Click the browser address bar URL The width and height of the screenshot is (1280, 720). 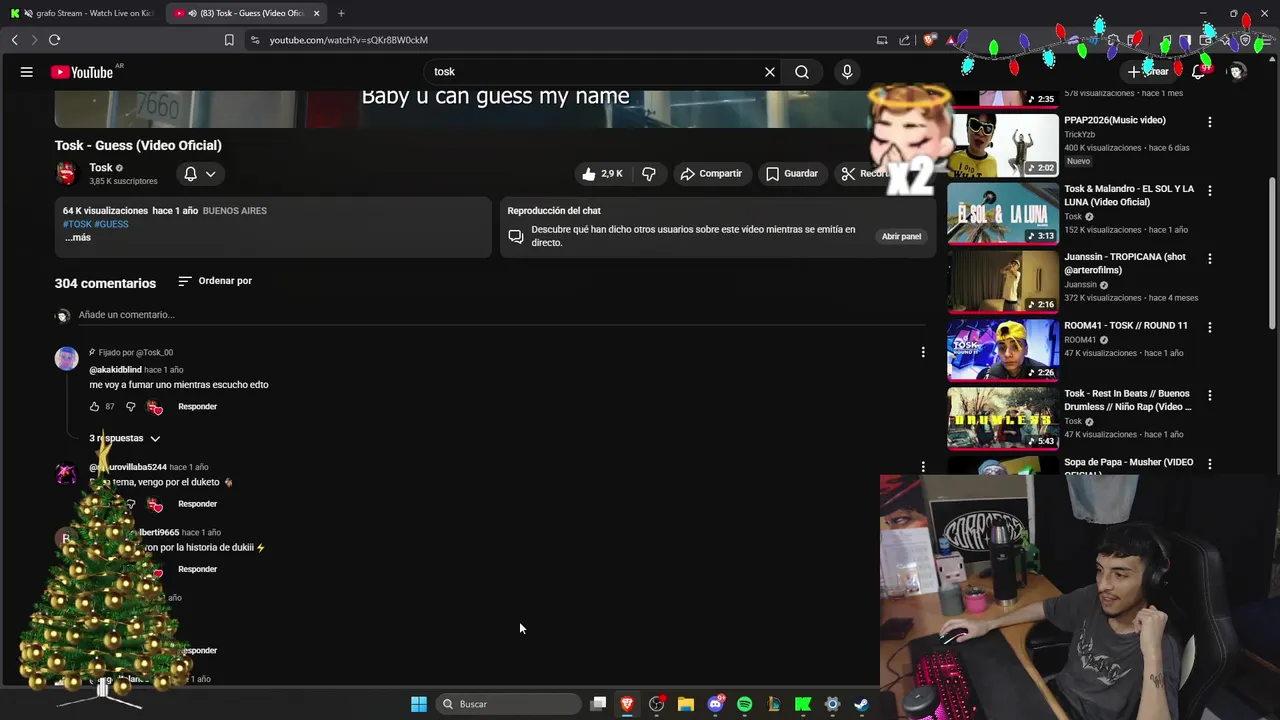(x=348, y=40)
